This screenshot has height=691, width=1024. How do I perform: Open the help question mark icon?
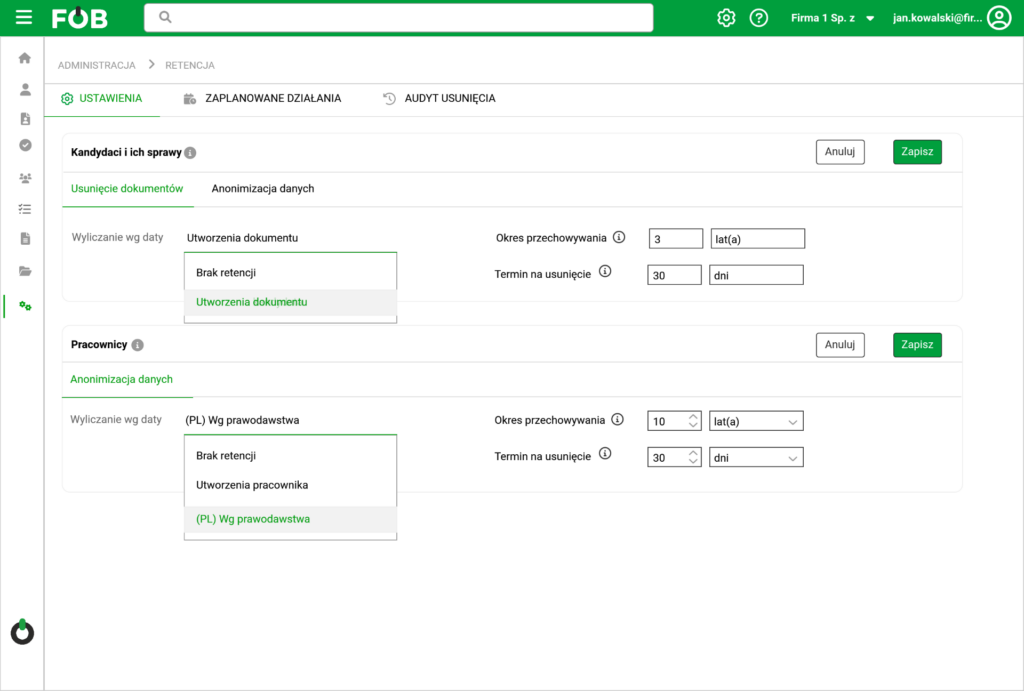coord(758,18)
